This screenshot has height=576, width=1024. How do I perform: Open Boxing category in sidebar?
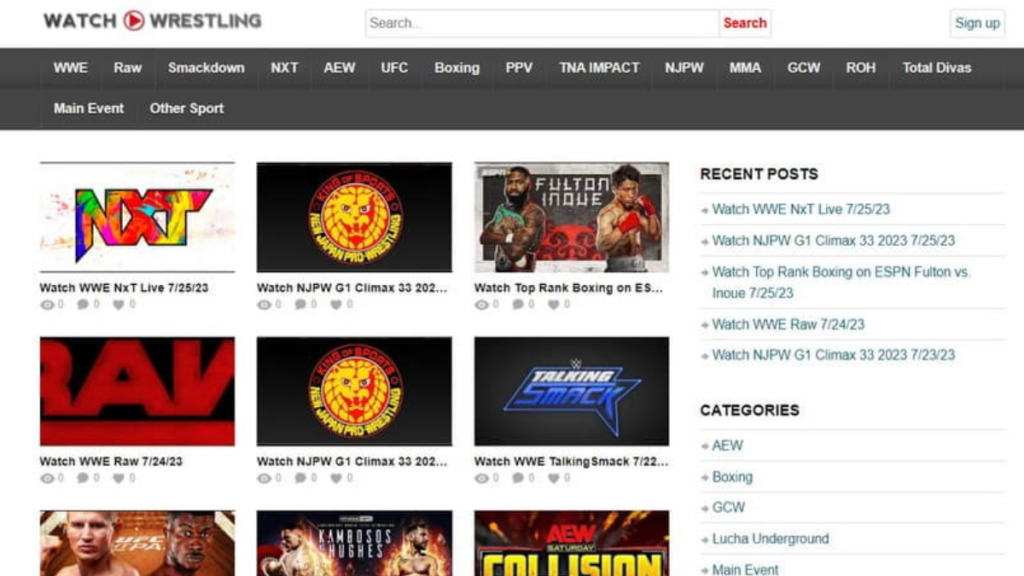[732, 477]
